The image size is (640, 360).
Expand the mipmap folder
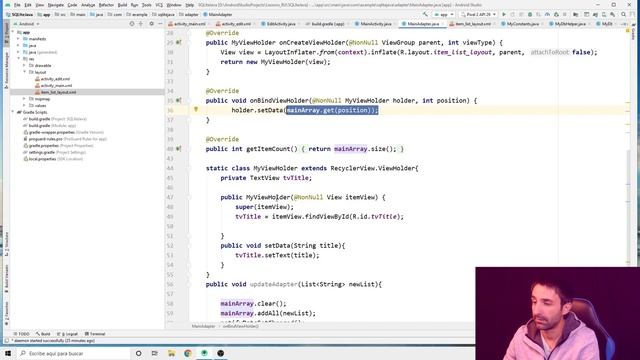click(24, 99)
